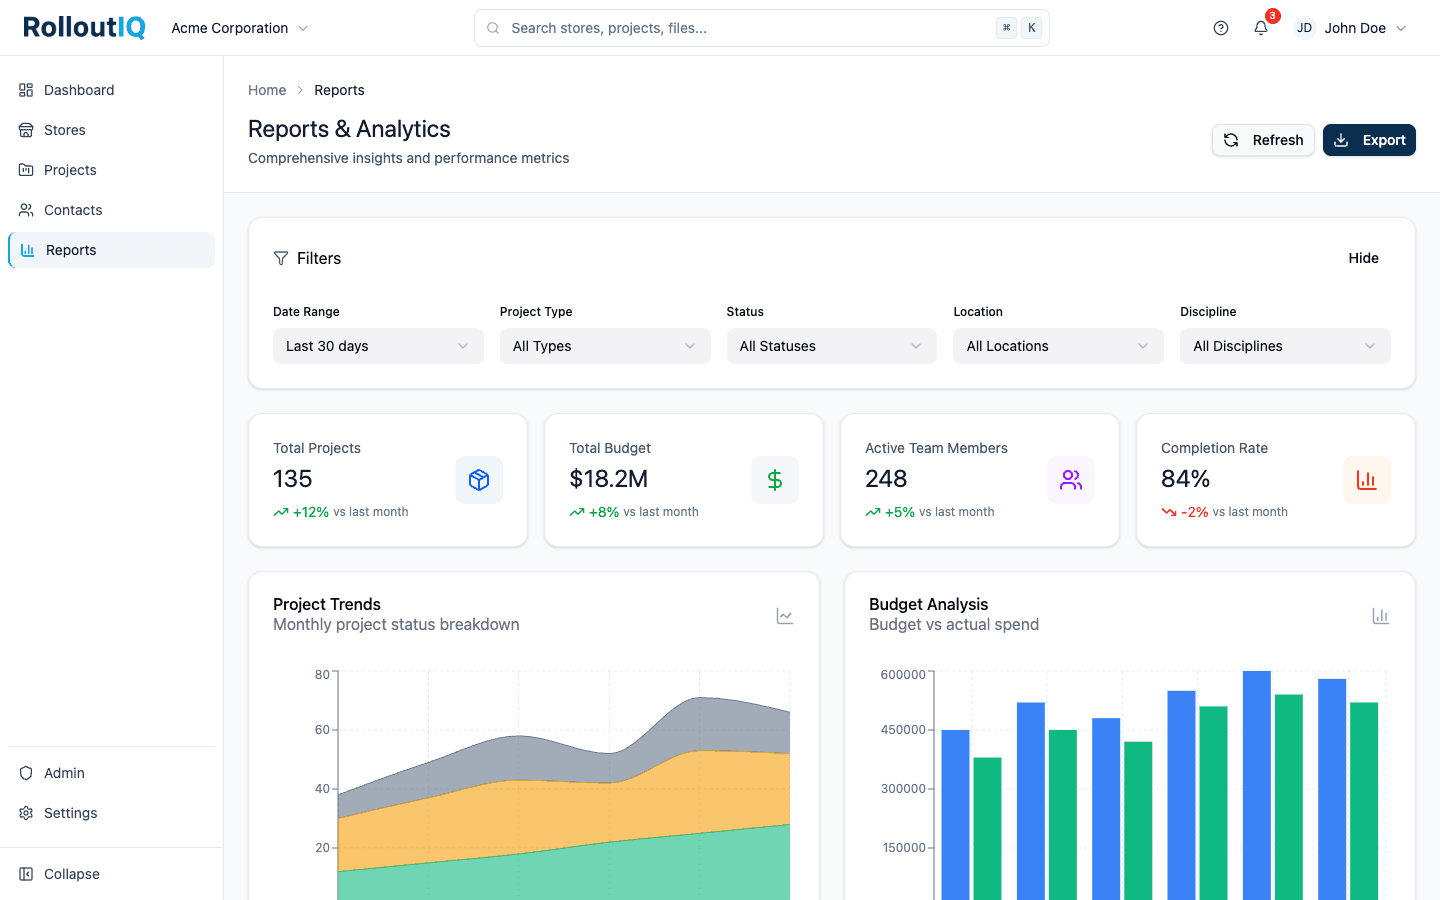The image size is (1440, 900).
Task: Click the bar-chart icon on Budget Analysis
Action: 1381,616
